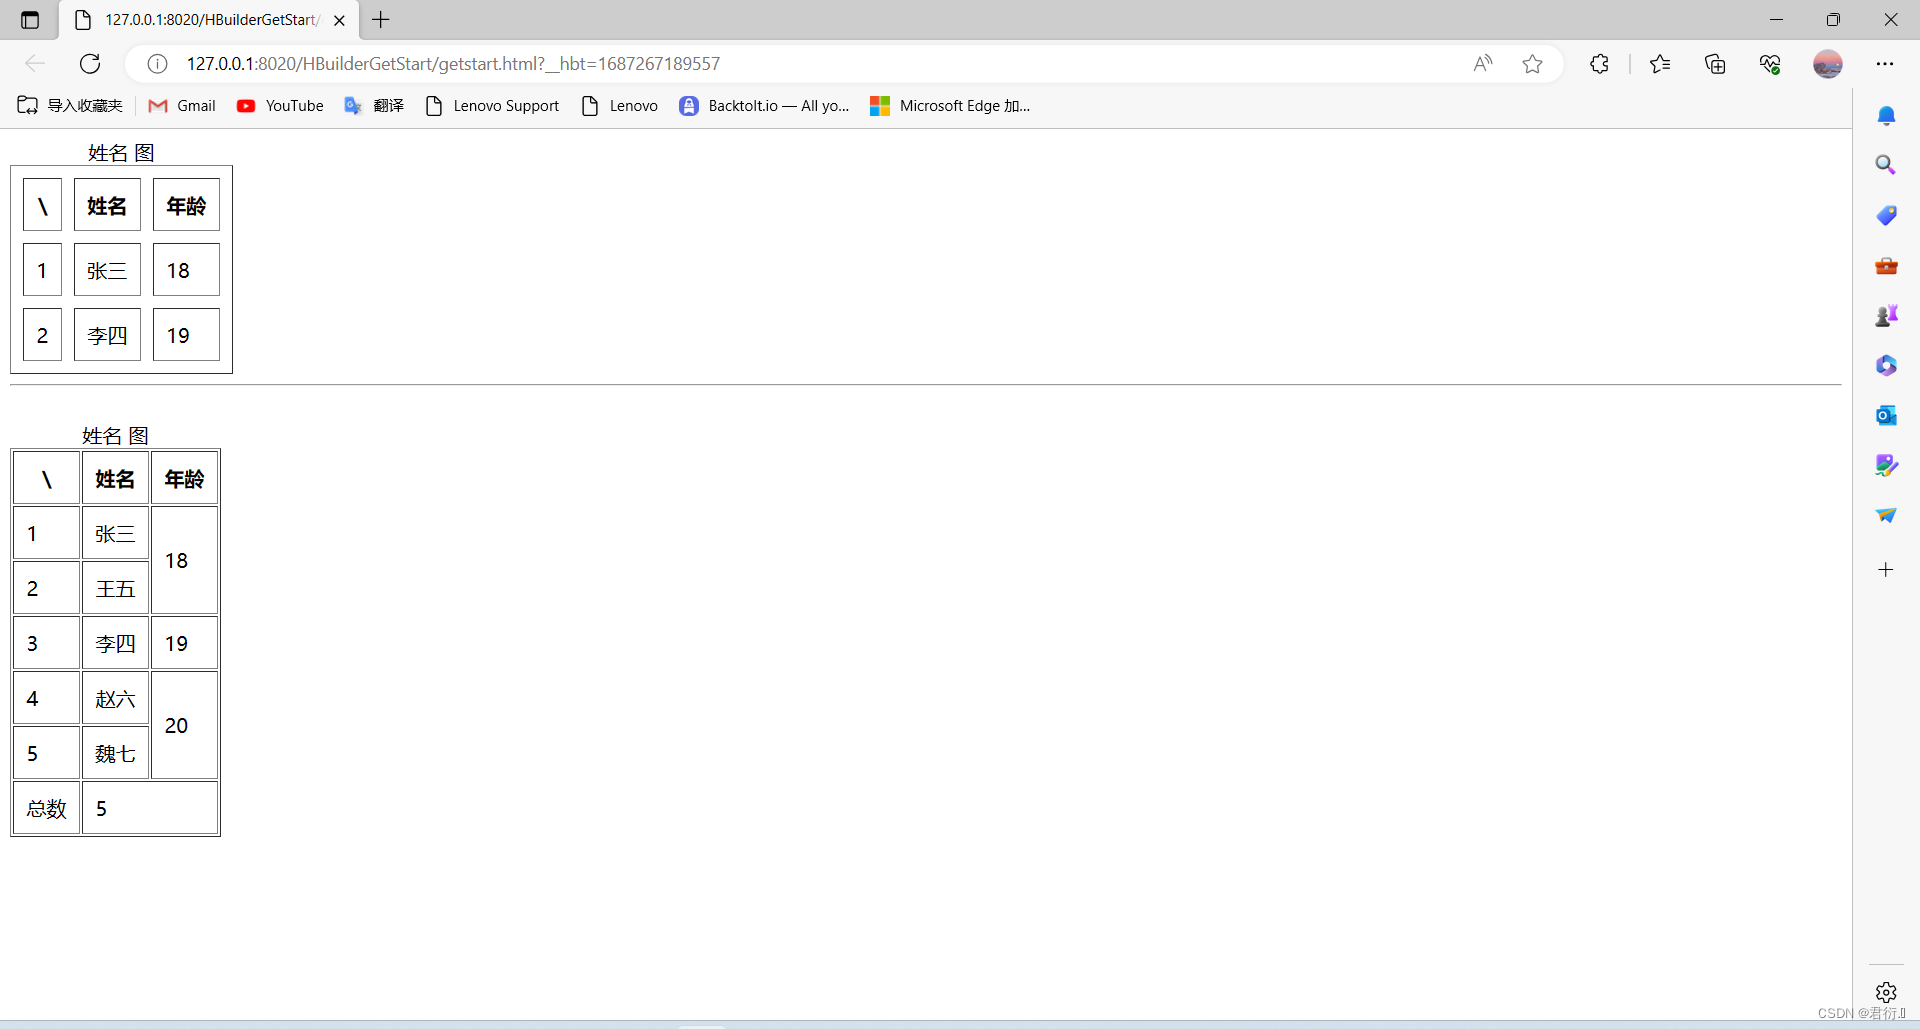Open sidebar search magnifier icon
Viewport: 1920px width, 1029px height.
(1886, 165)
